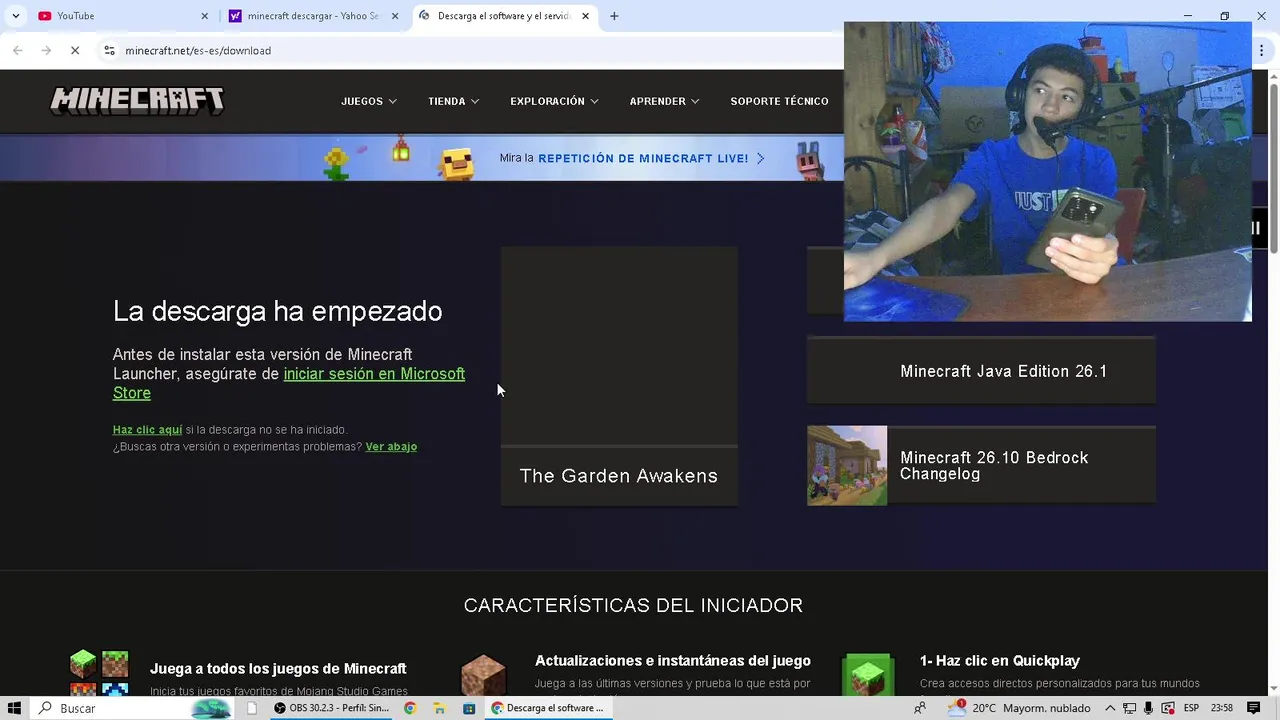Expand the TIENDA menu

point(454,101)
